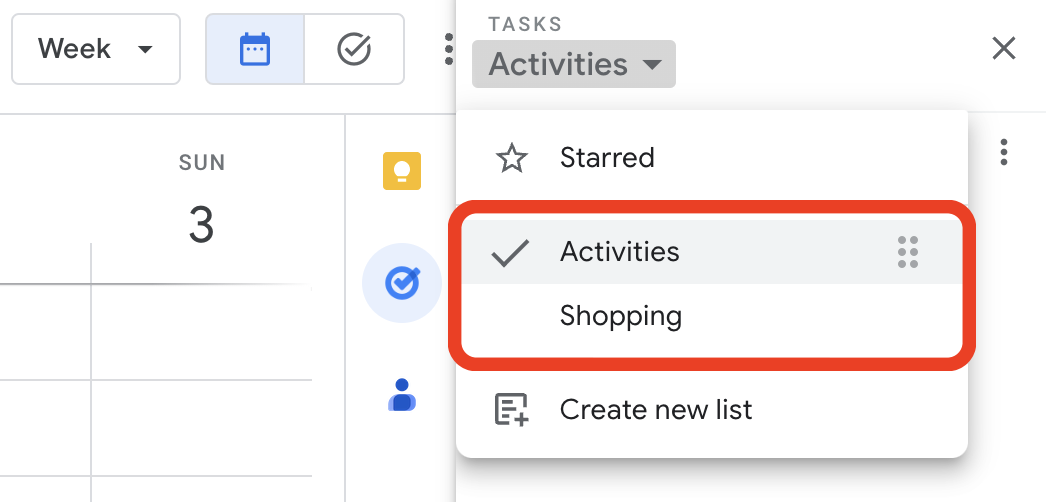Open Google Keep side panel icon
This screenshot has height=502, width=1046.
coord(402,171)
